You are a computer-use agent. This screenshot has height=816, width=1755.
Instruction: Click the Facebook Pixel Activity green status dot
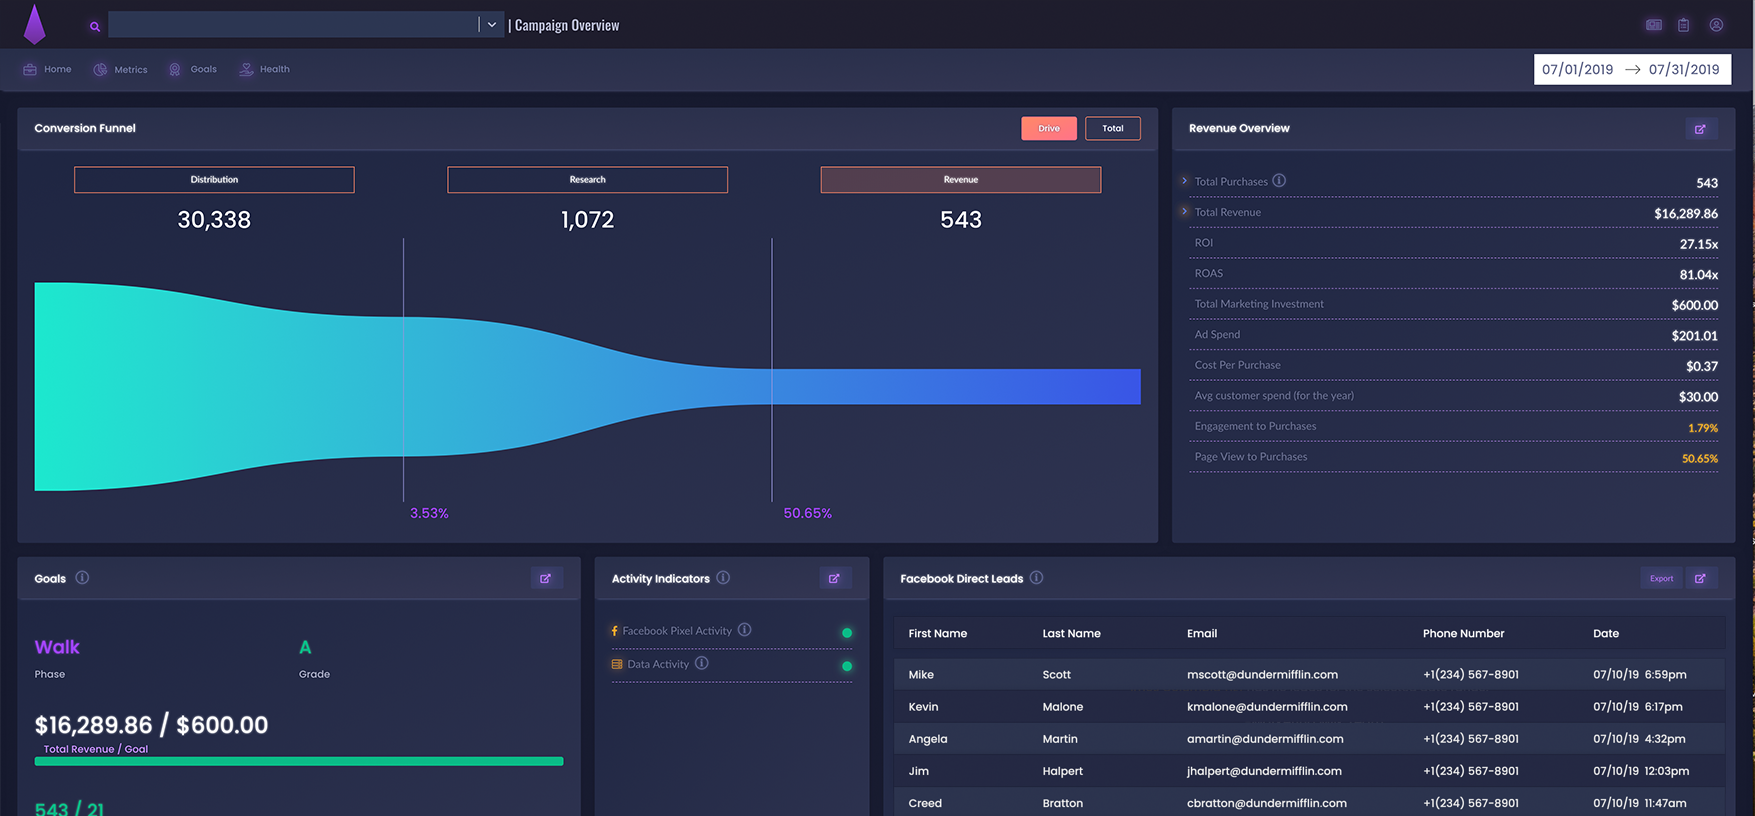click(847, 633)
